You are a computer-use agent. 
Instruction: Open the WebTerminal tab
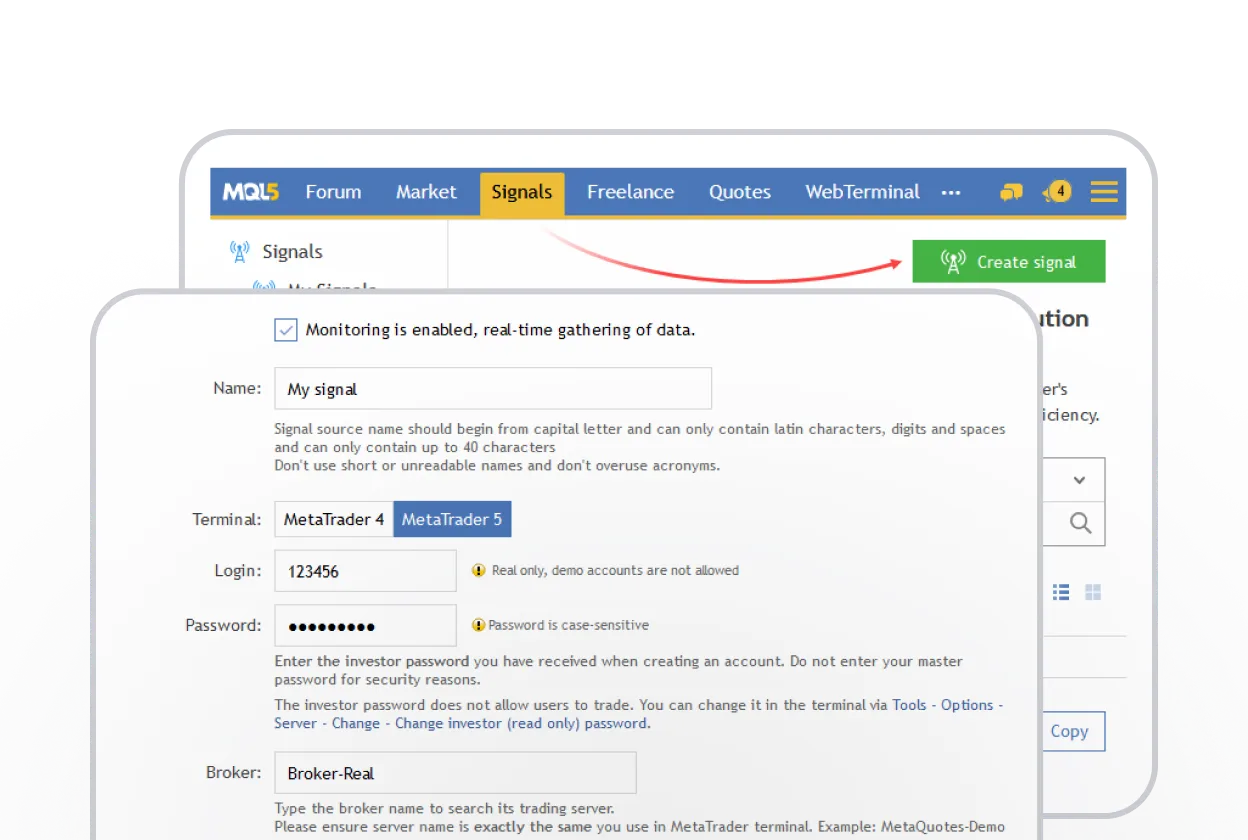pos(862,192)
